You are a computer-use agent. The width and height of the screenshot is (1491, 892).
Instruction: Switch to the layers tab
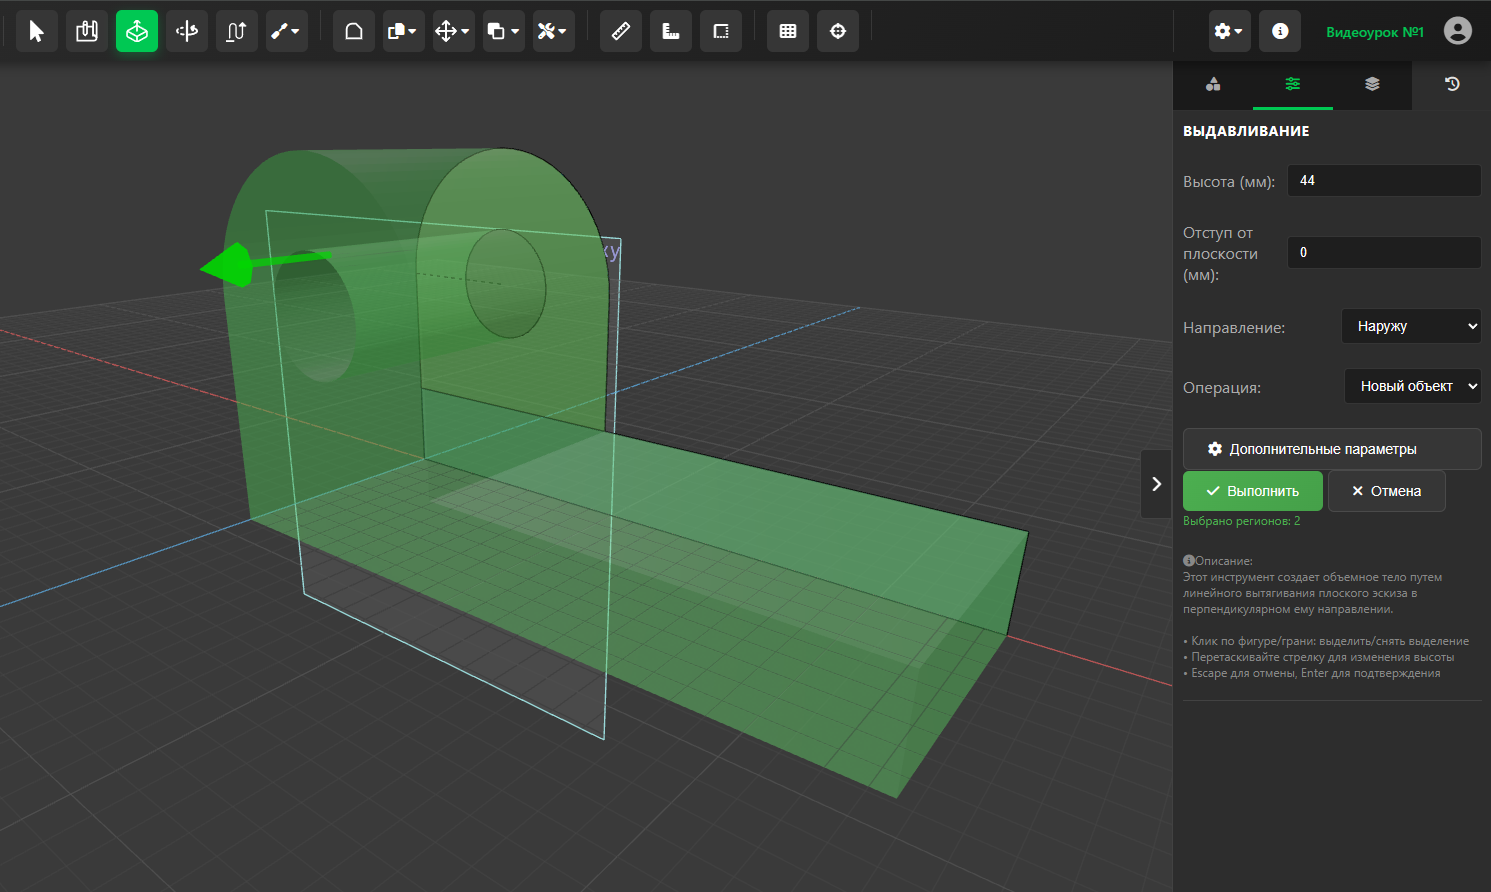(x=1372, y=84)
